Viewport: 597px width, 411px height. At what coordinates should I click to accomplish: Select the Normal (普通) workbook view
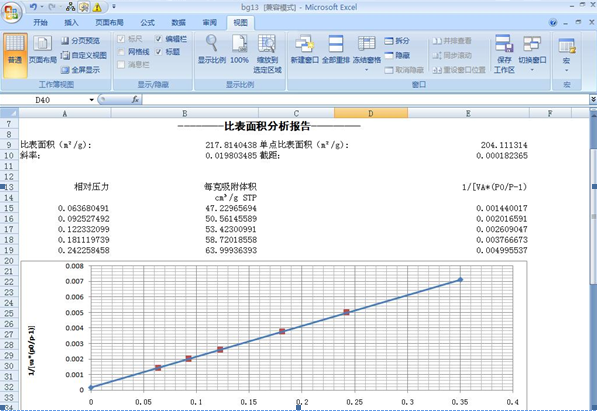[x=15, y=55]
